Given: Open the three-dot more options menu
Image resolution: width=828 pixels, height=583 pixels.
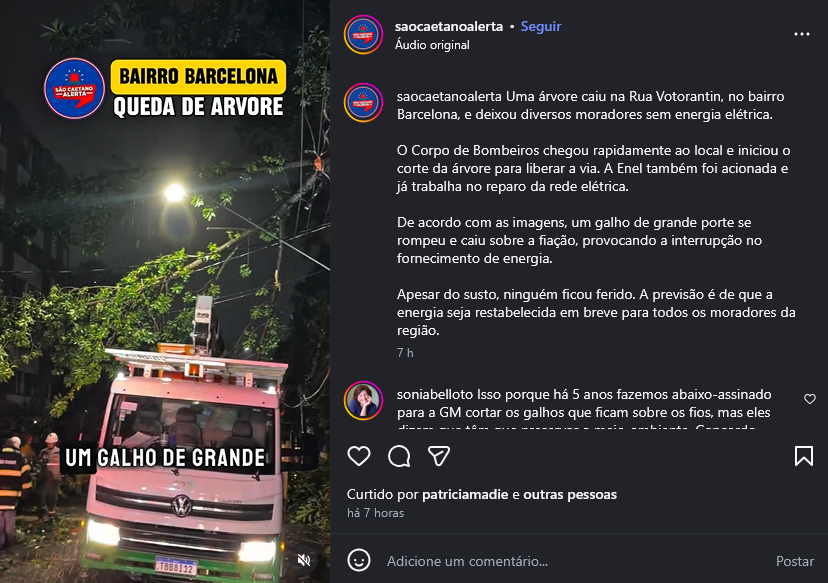Looking at the screenshot, I should (x=802, y=34).
